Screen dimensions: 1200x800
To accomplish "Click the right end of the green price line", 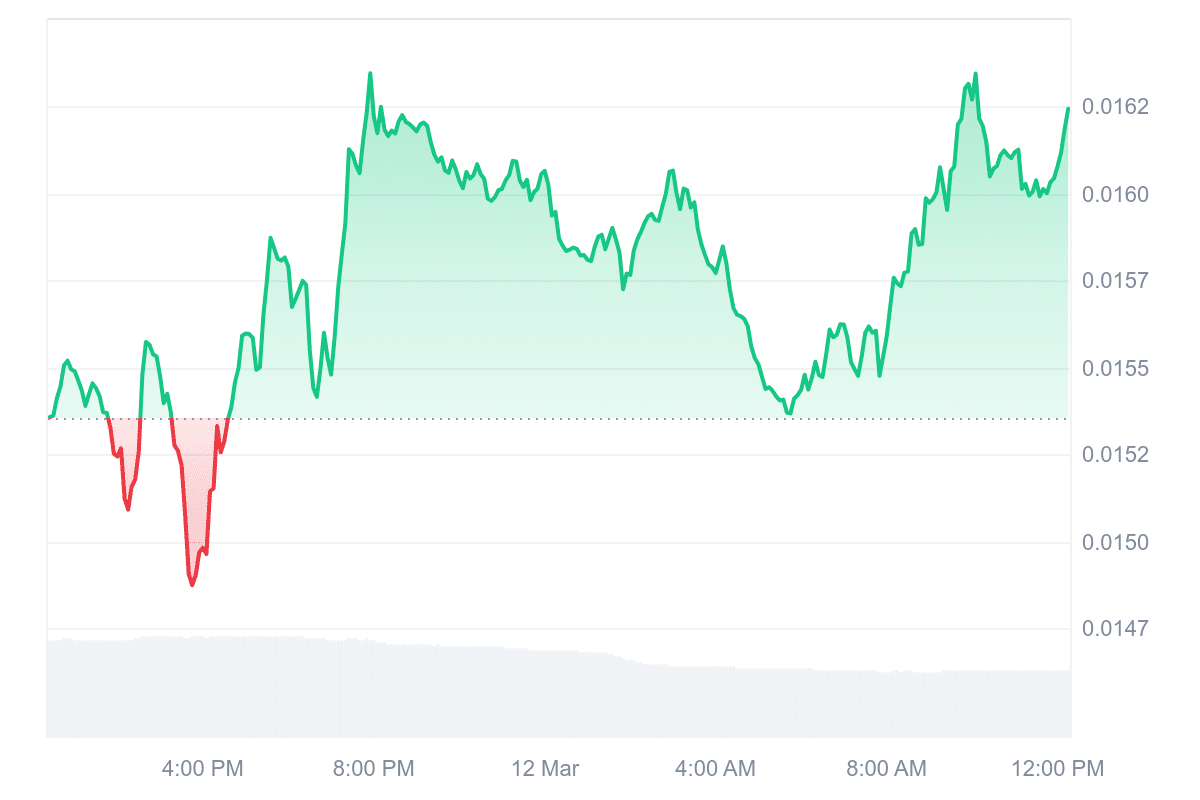I will coord(1068,108).
